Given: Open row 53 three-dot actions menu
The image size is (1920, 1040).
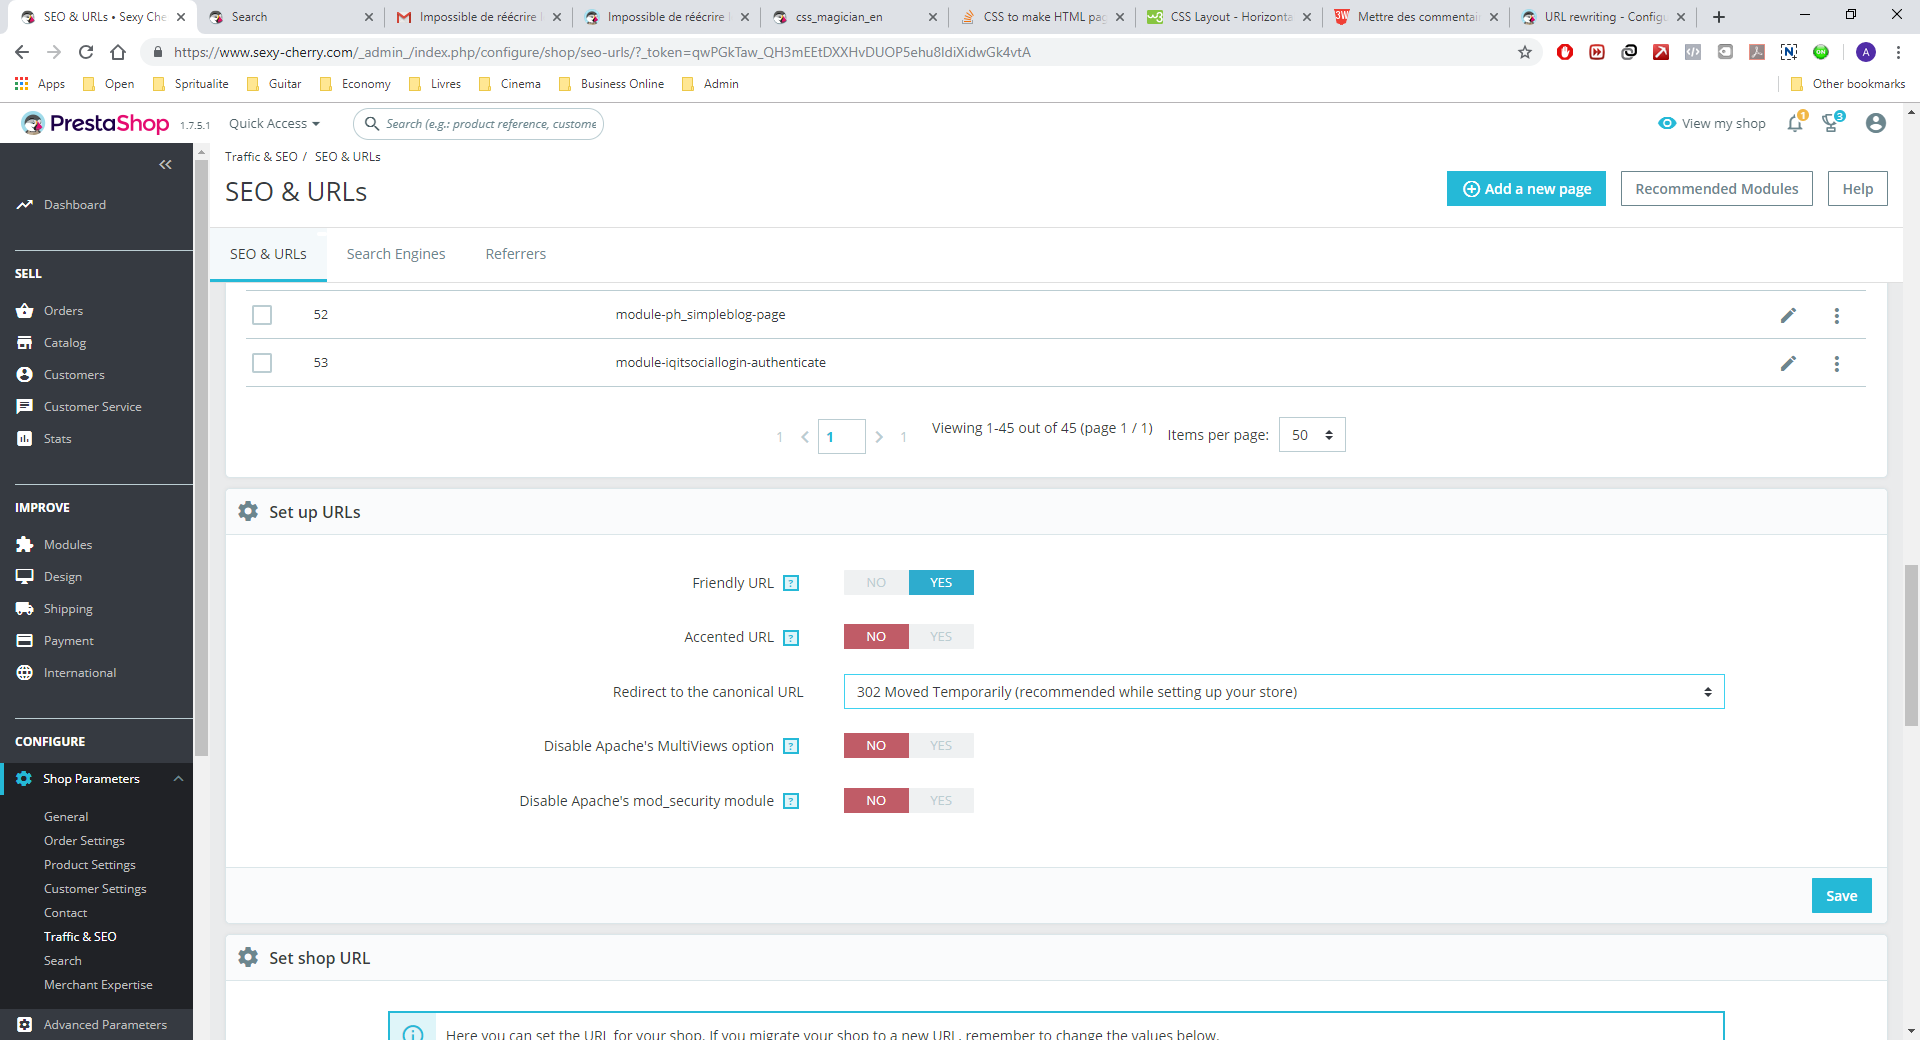Looking at the screenshot, I should [1836, 363].
